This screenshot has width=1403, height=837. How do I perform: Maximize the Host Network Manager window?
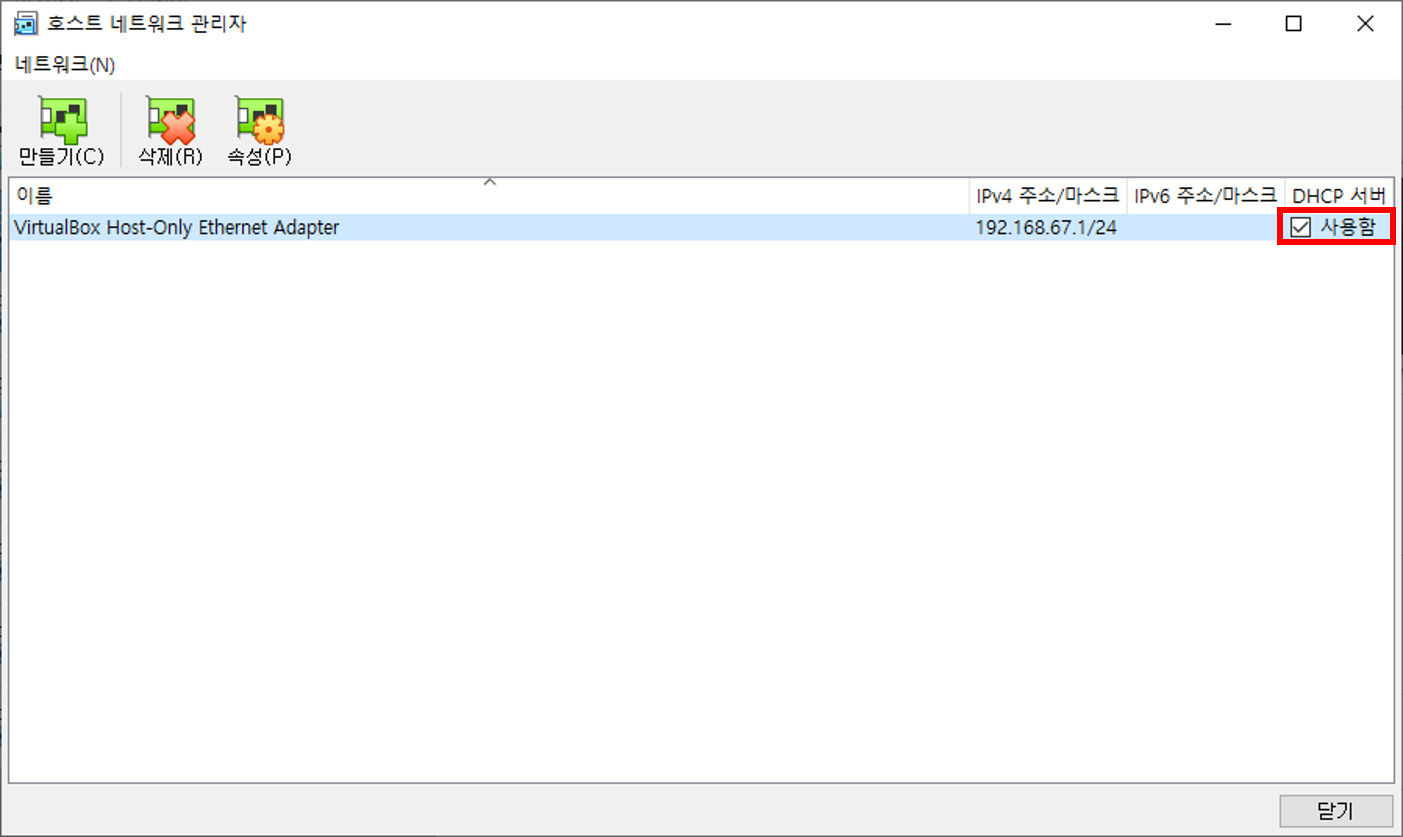click(x=1293, y=24)
